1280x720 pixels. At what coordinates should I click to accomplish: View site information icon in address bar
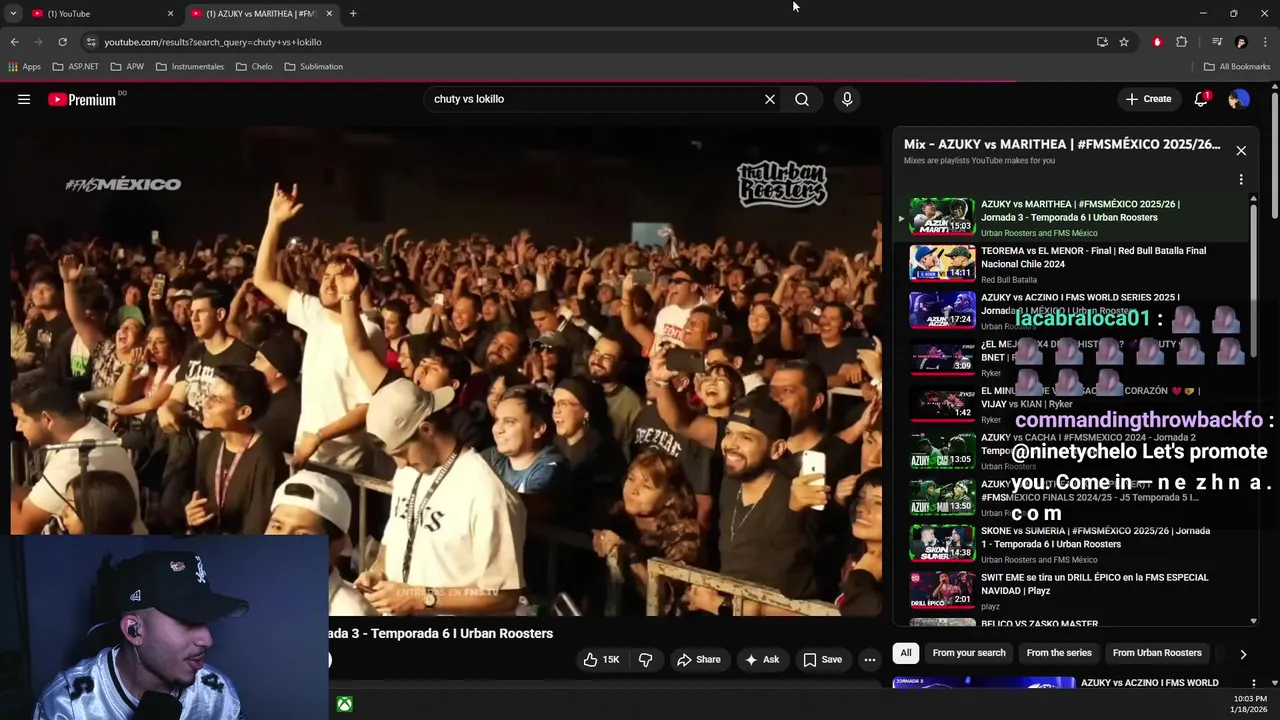click(91, 42)
